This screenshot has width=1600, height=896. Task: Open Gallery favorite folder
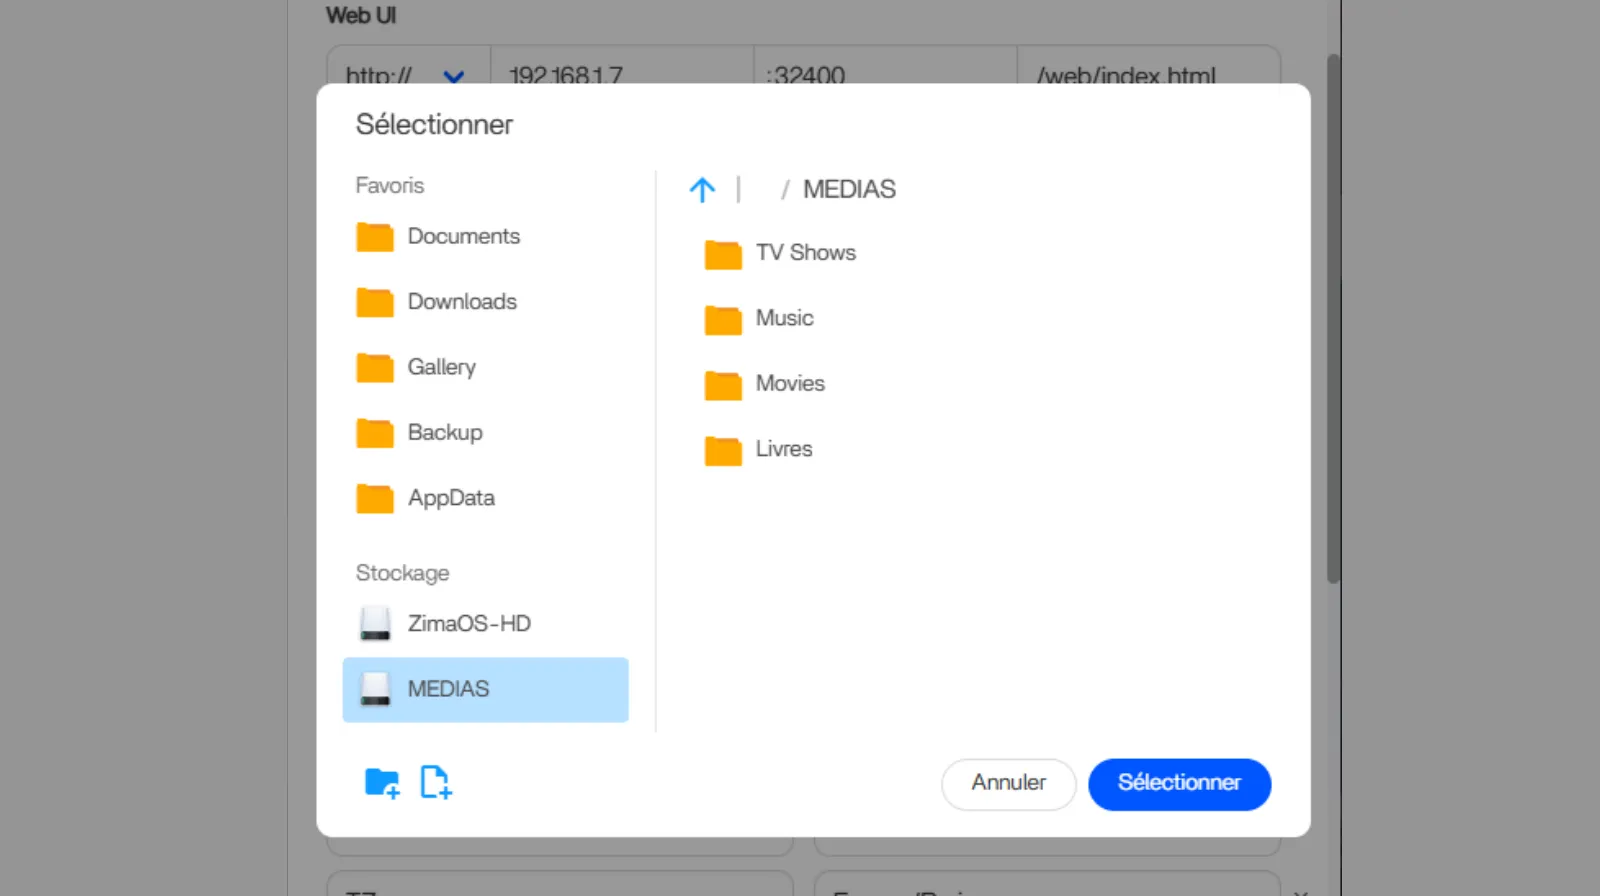pyautogui.click(x=441, y=367)
